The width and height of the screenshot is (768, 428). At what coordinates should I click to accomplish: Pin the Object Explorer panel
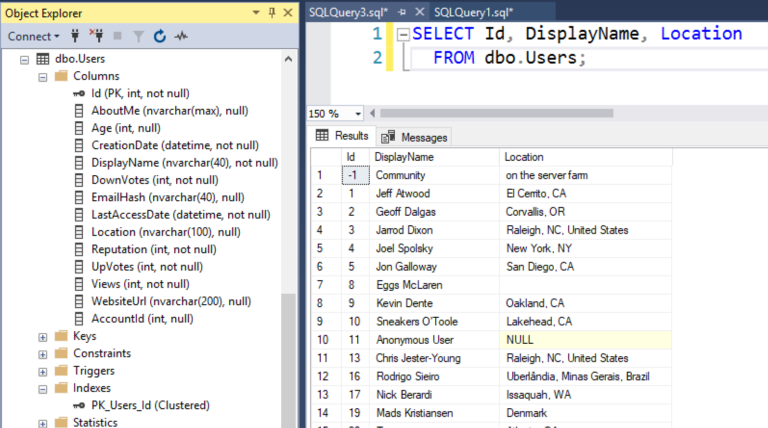pos(272,12)
